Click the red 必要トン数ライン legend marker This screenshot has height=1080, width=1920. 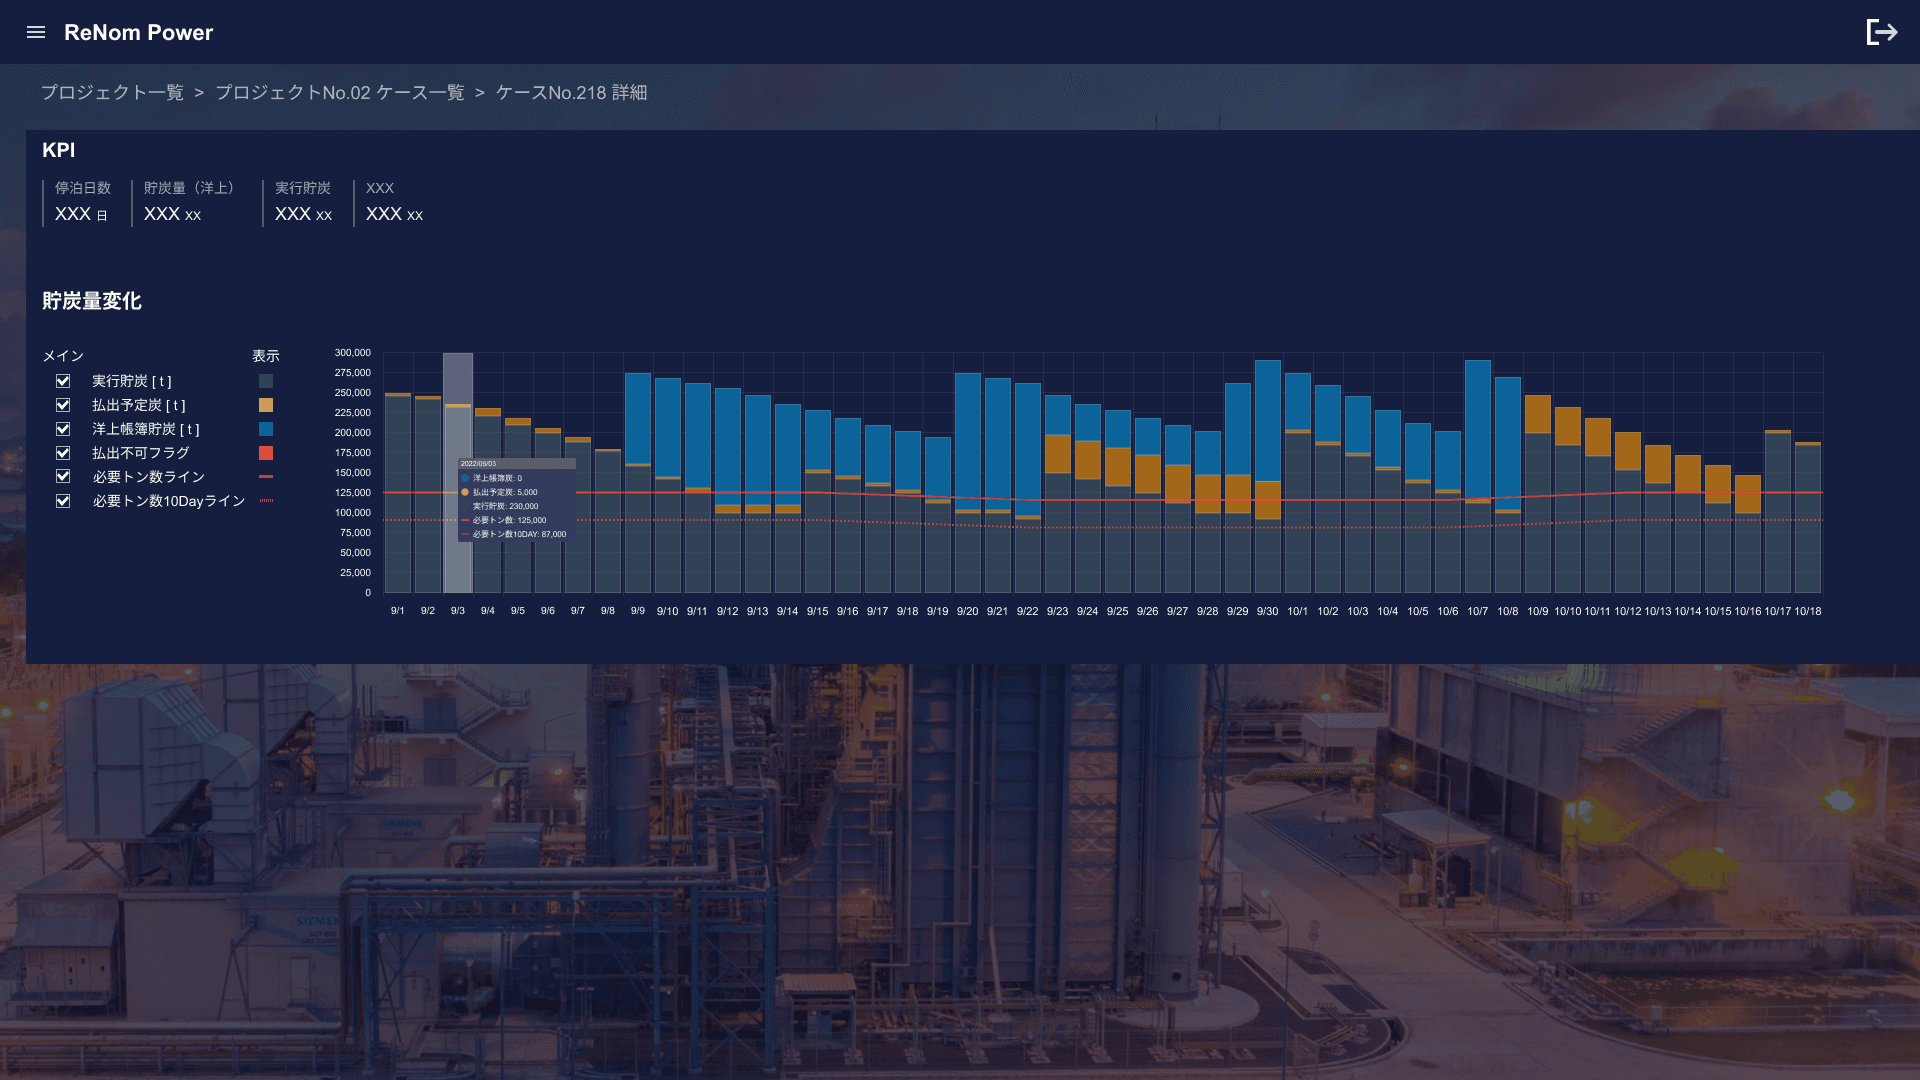pyautogui.click(x=266, y=477)
